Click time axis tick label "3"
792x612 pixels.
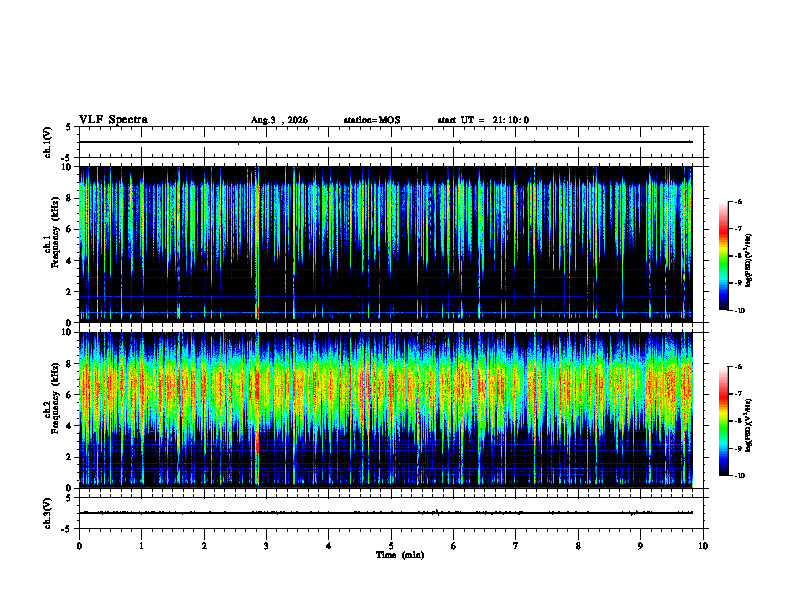(266, 546)
